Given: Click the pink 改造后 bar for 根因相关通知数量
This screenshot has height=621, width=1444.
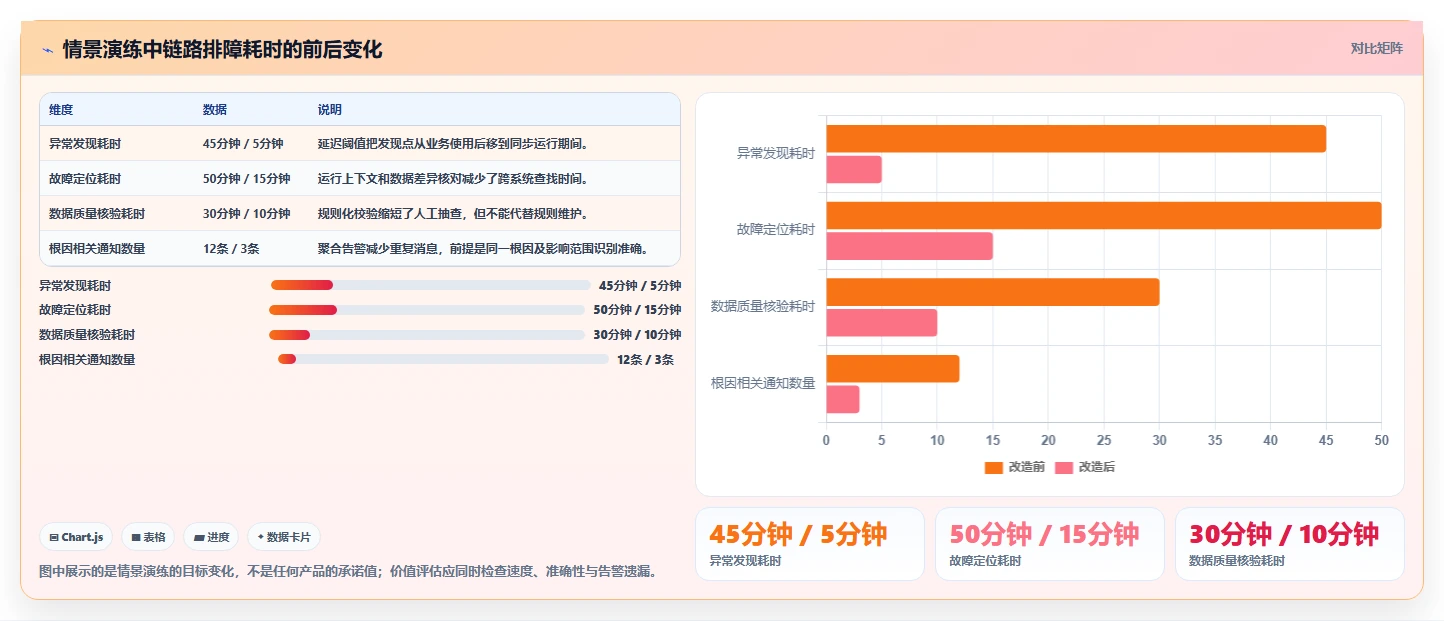Looking at the screenshot, I should [843, 399].
